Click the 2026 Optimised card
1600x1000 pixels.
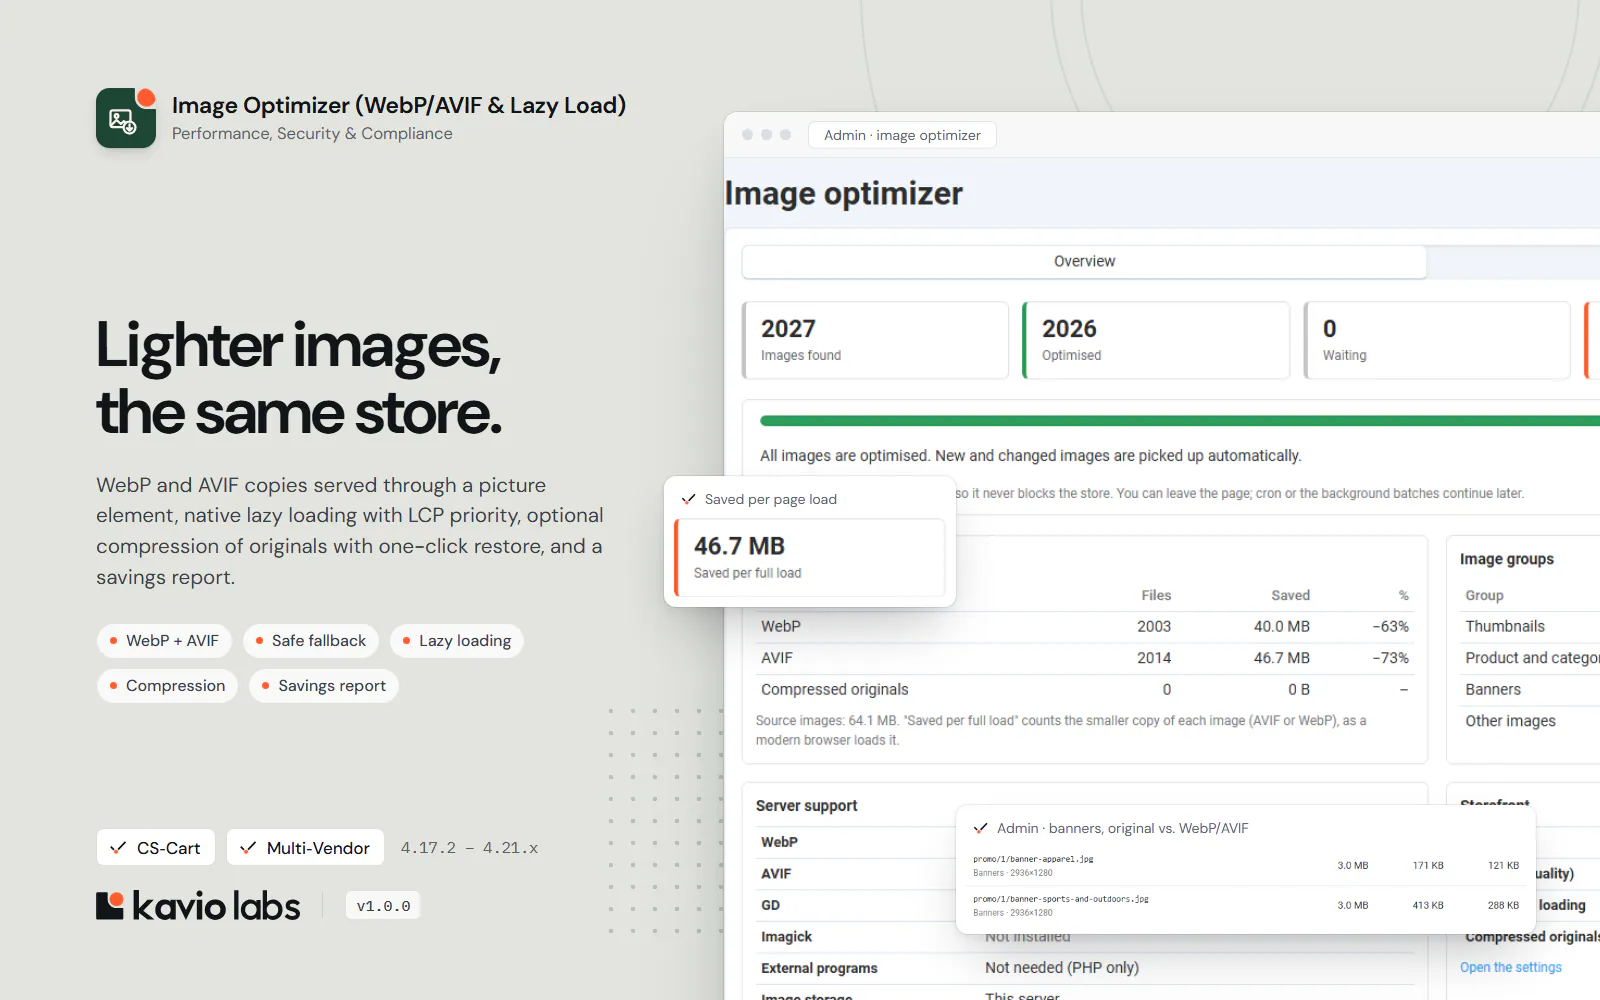(1156, 340)
